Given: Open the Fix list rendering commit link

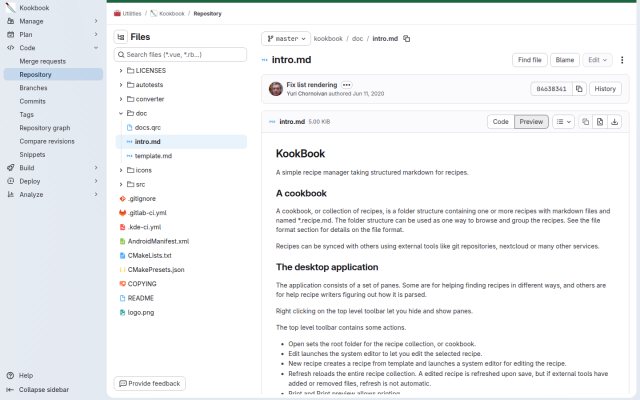Looking at the screenshot, I should [x=312, y=85].
